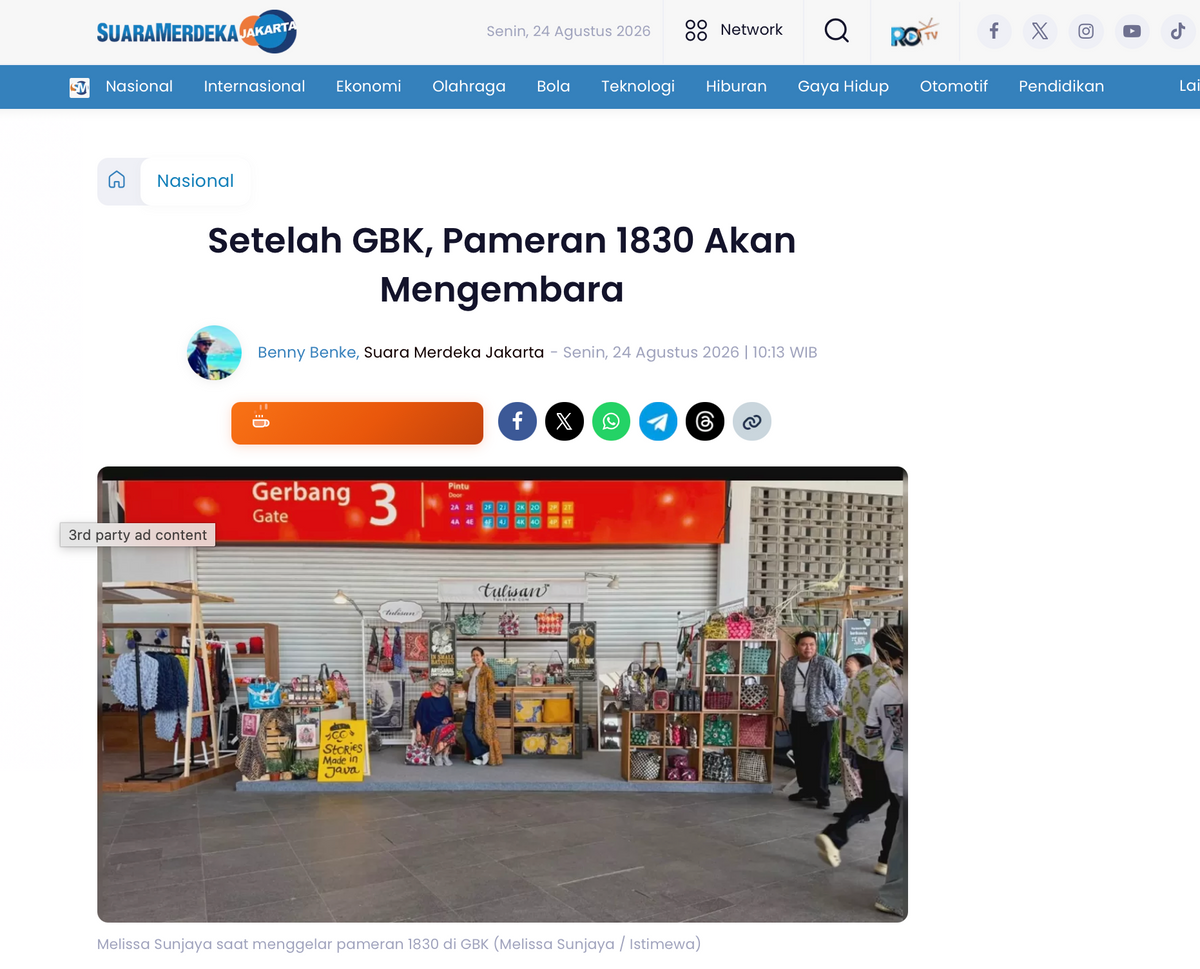
Task: Visit the Facebook page from header
Action: pos(994,31)
